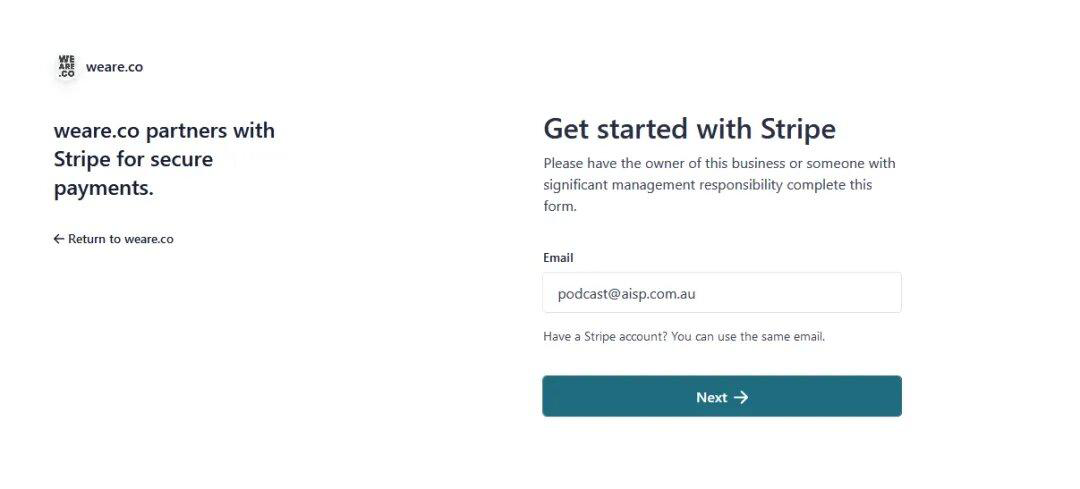Focus the Email input field

click(x=722, y=293)
